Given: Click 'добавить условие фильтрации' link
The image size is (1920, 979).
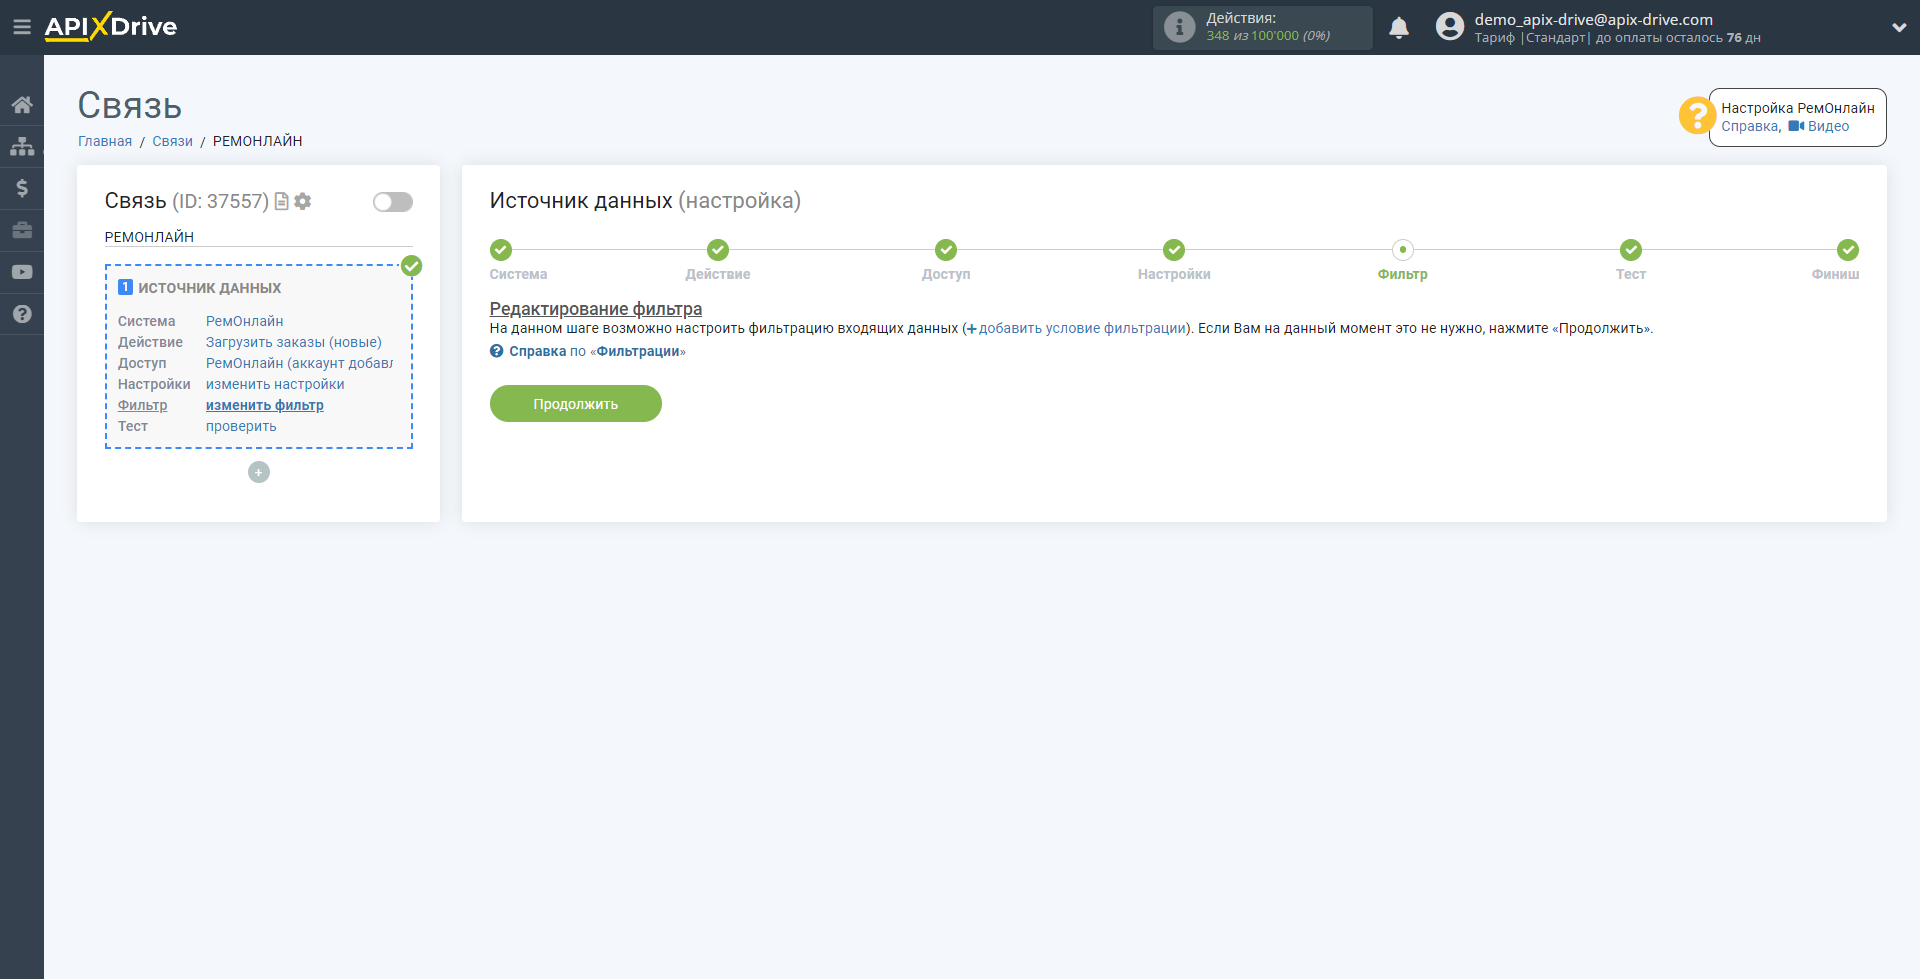Looking at the screenshot, I should click(1076, 328).
